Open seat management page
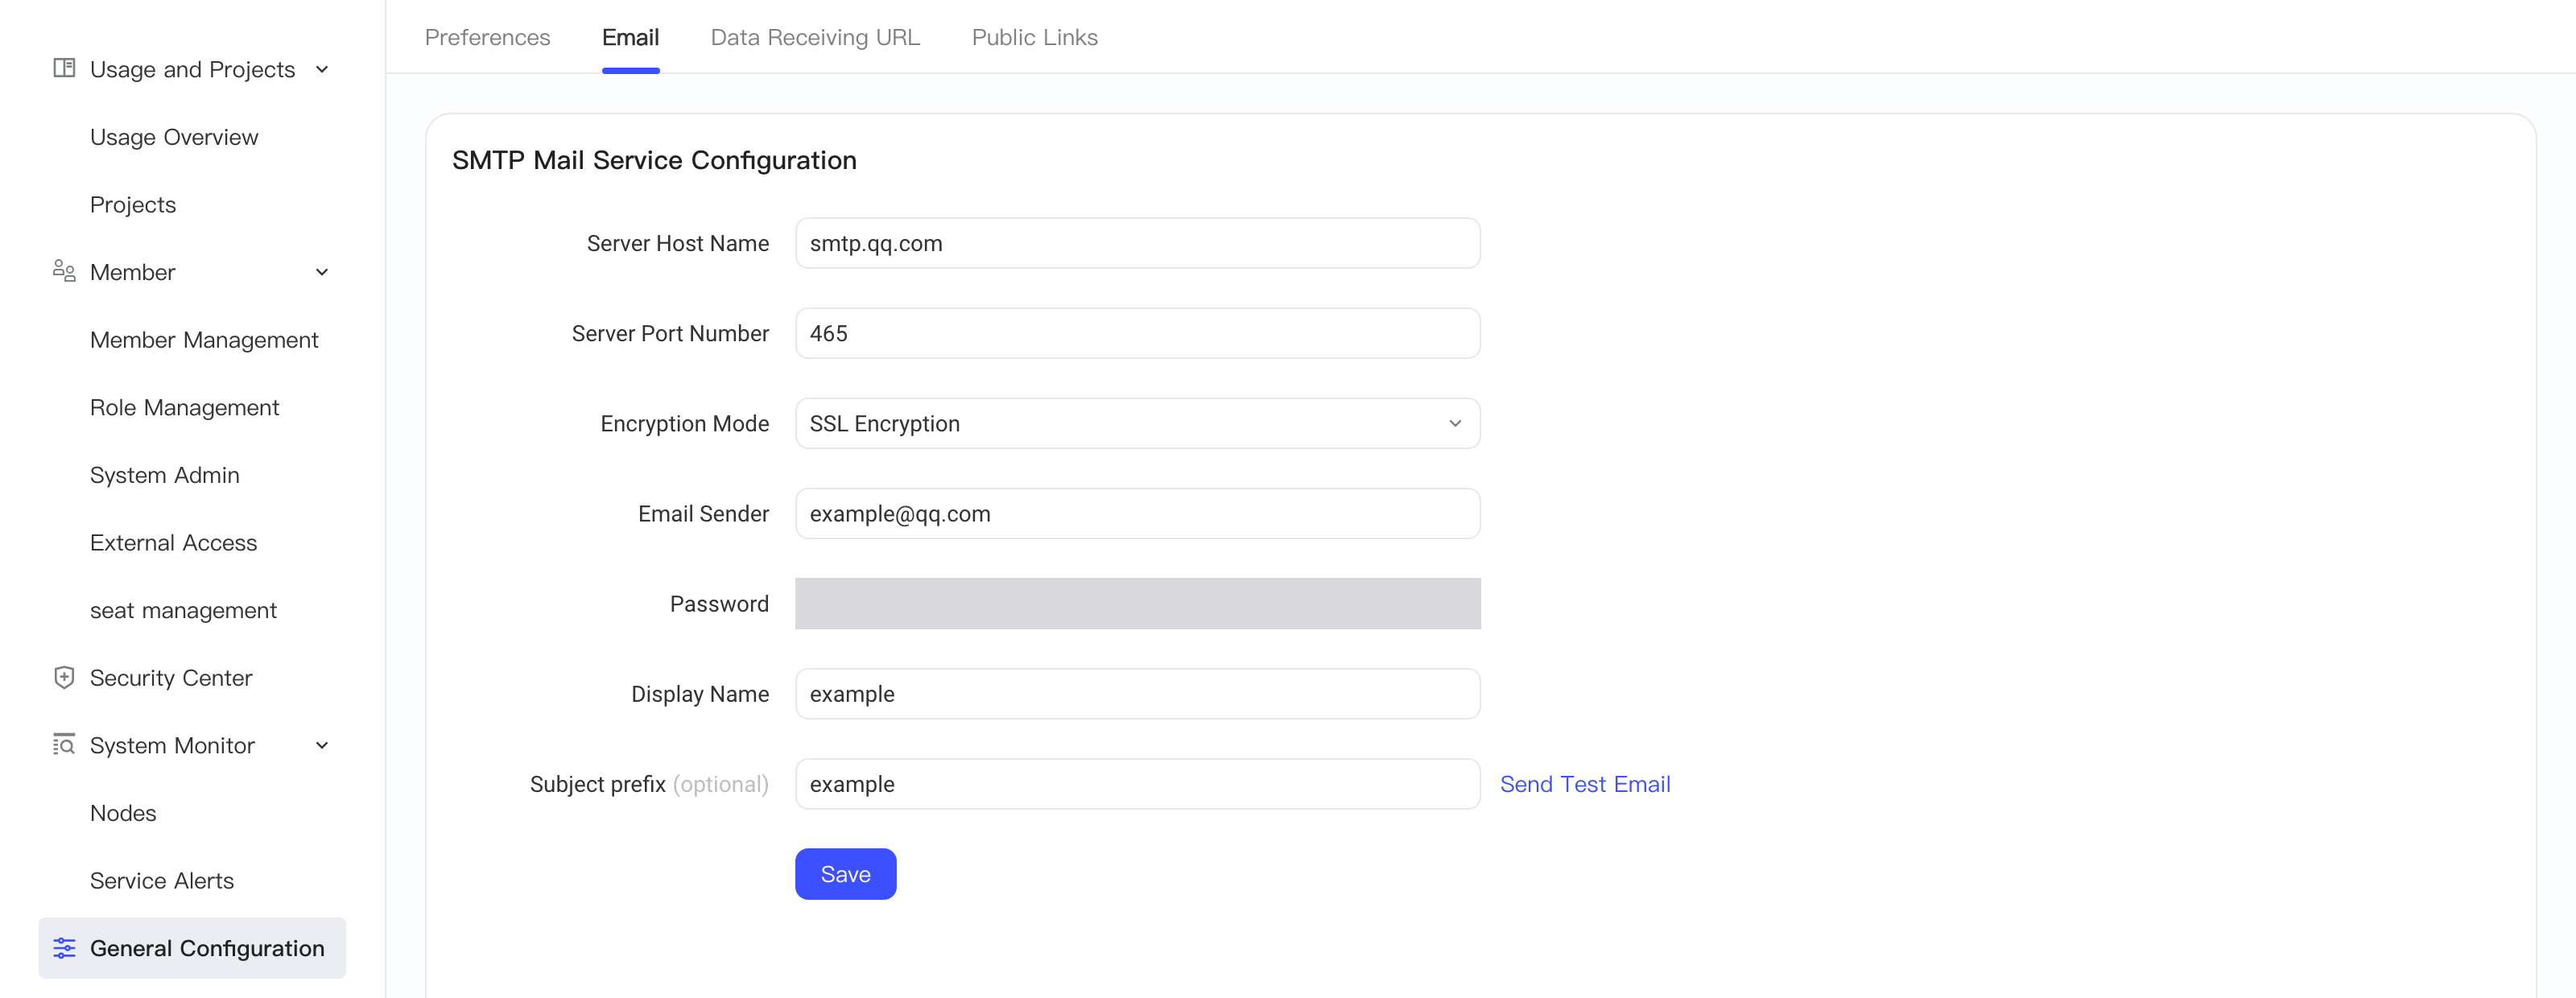Viewport: 2576px width, 998px height. 183,610
